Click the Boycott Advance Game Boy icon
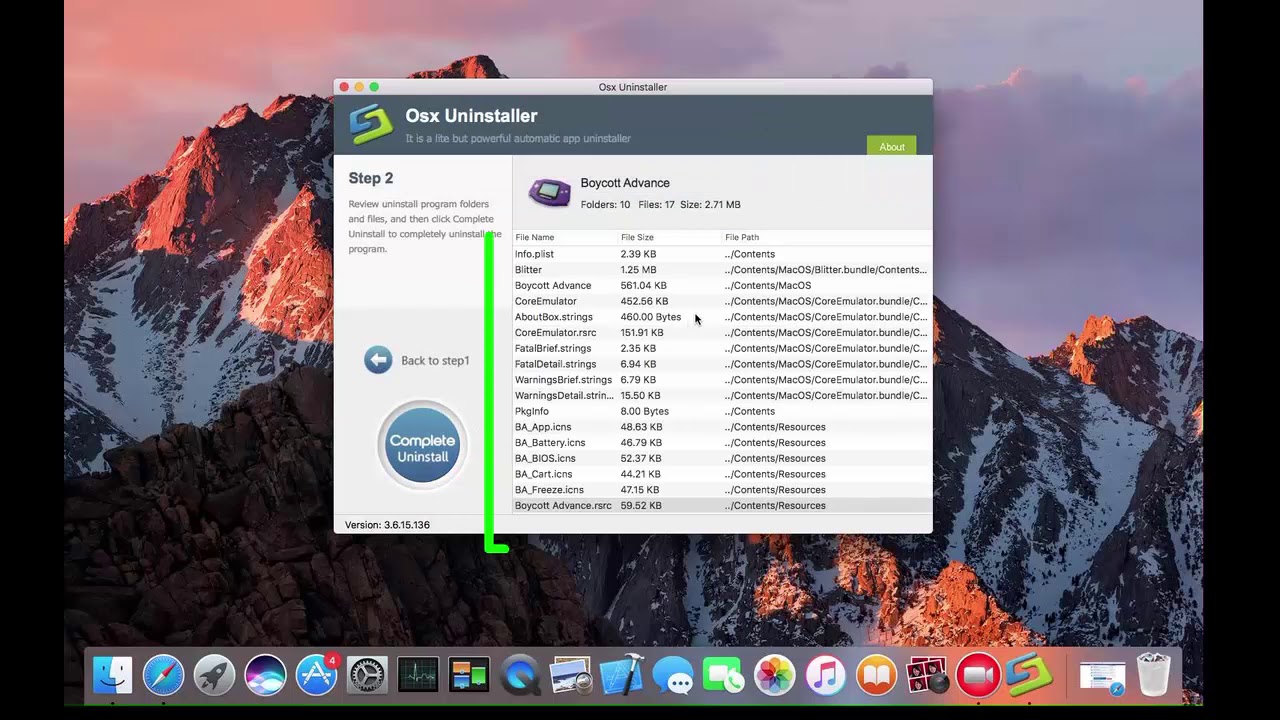The image size is (1280, 720). pyautogui.click(x=549, y=191)
